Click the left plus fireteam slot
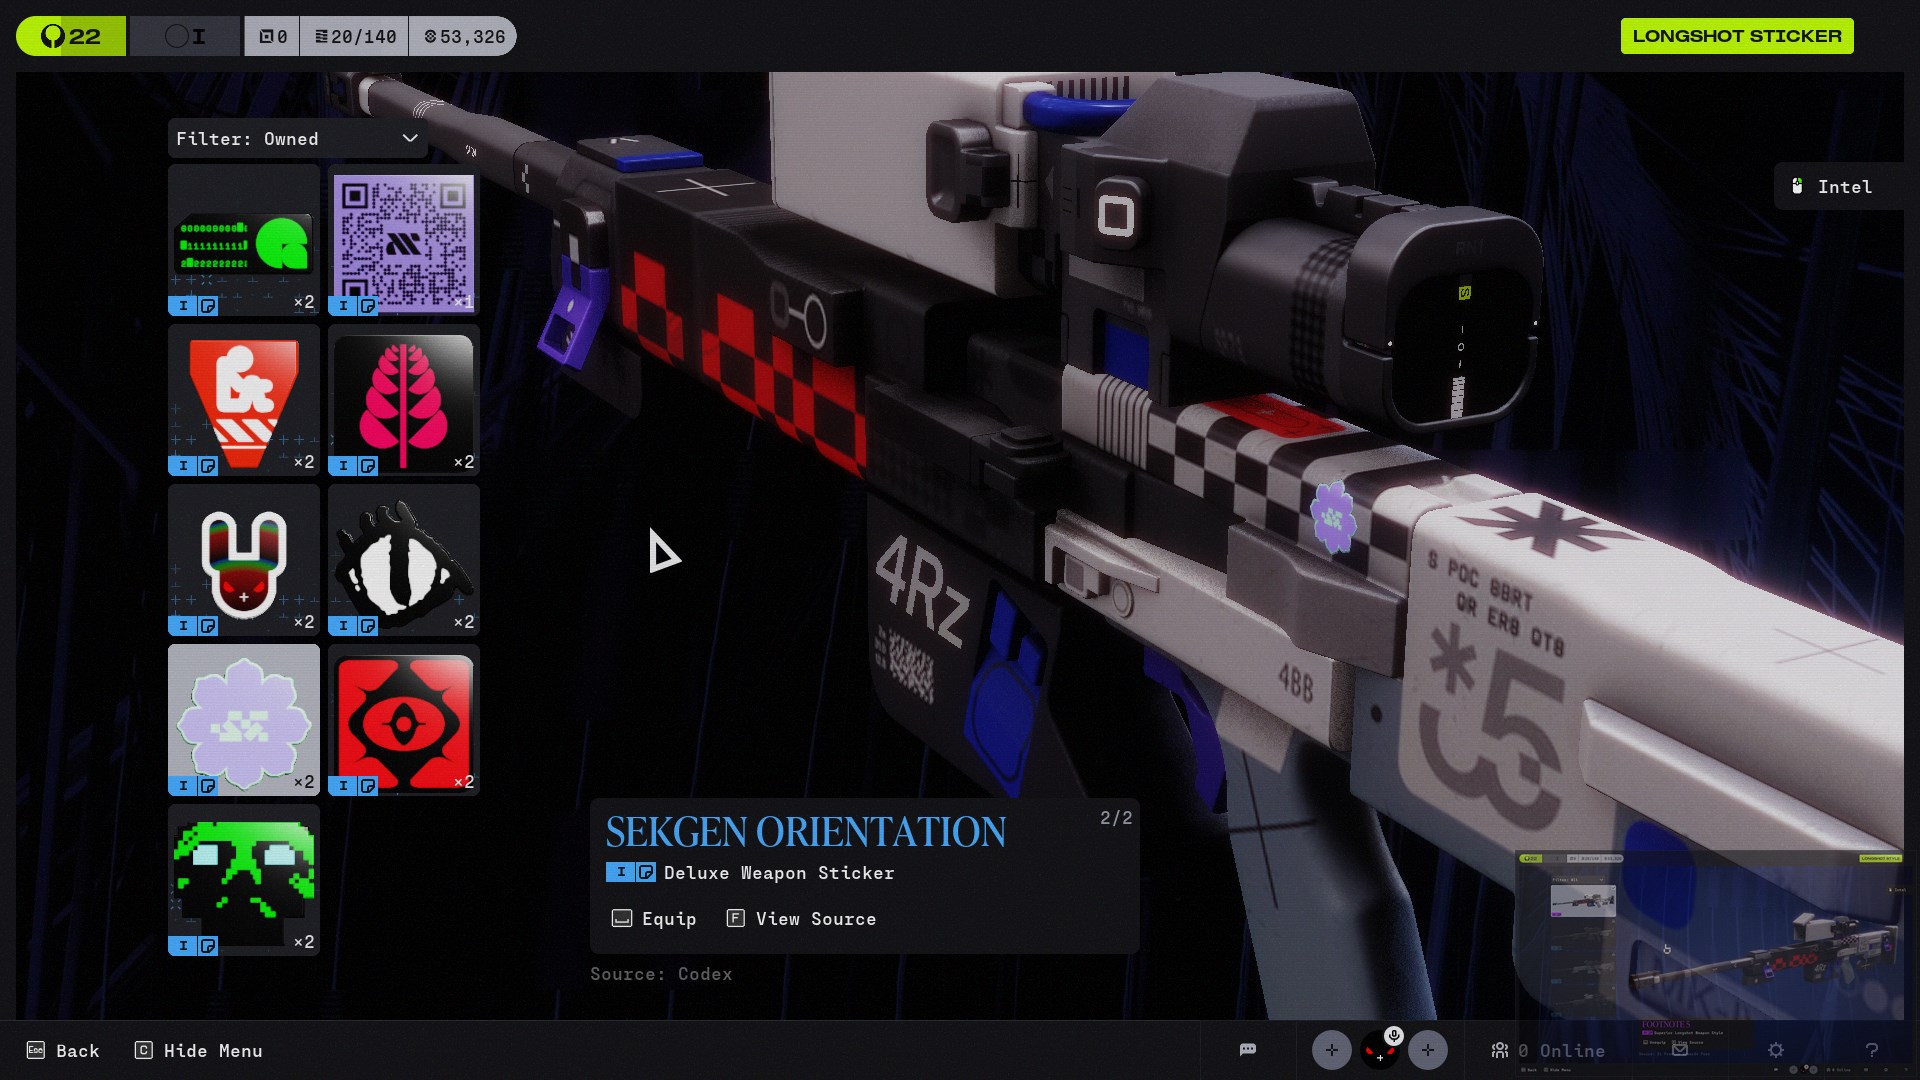 [x=1331, y=1050]
